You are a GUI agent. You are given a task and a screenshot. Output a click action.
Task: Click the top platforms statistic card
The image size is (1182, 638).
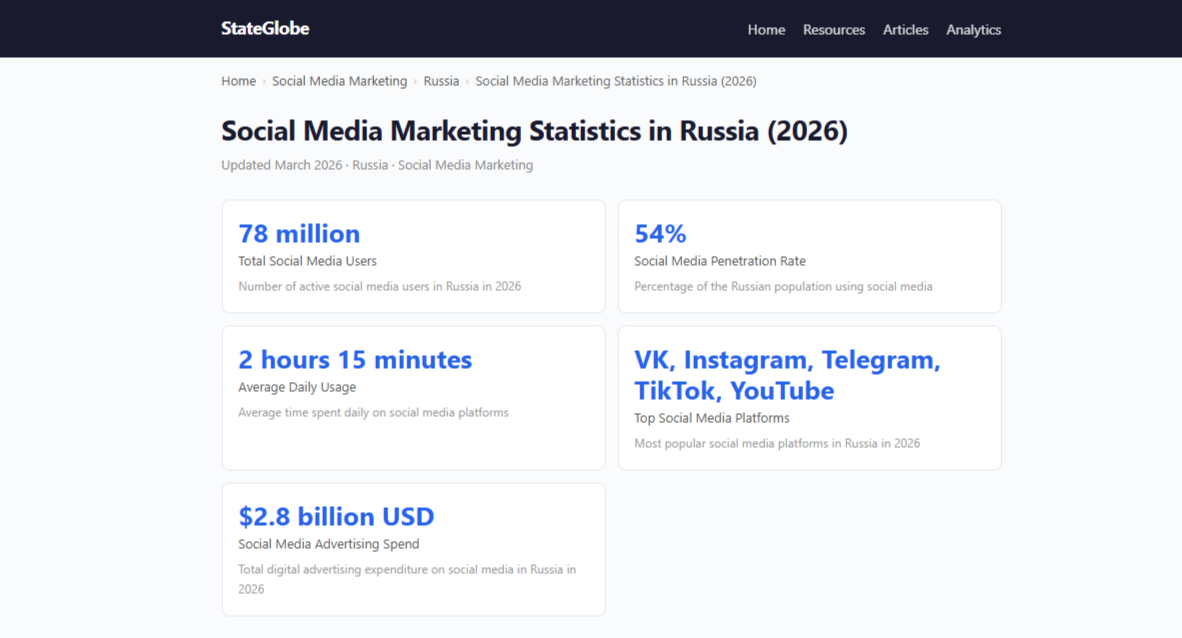coord(810,397)
